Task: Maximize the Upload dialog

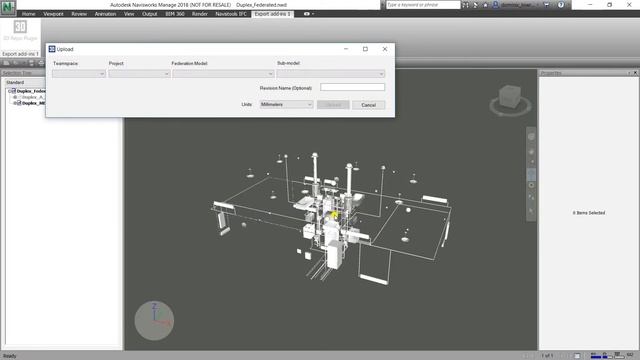Action: [x=365, y=49]
